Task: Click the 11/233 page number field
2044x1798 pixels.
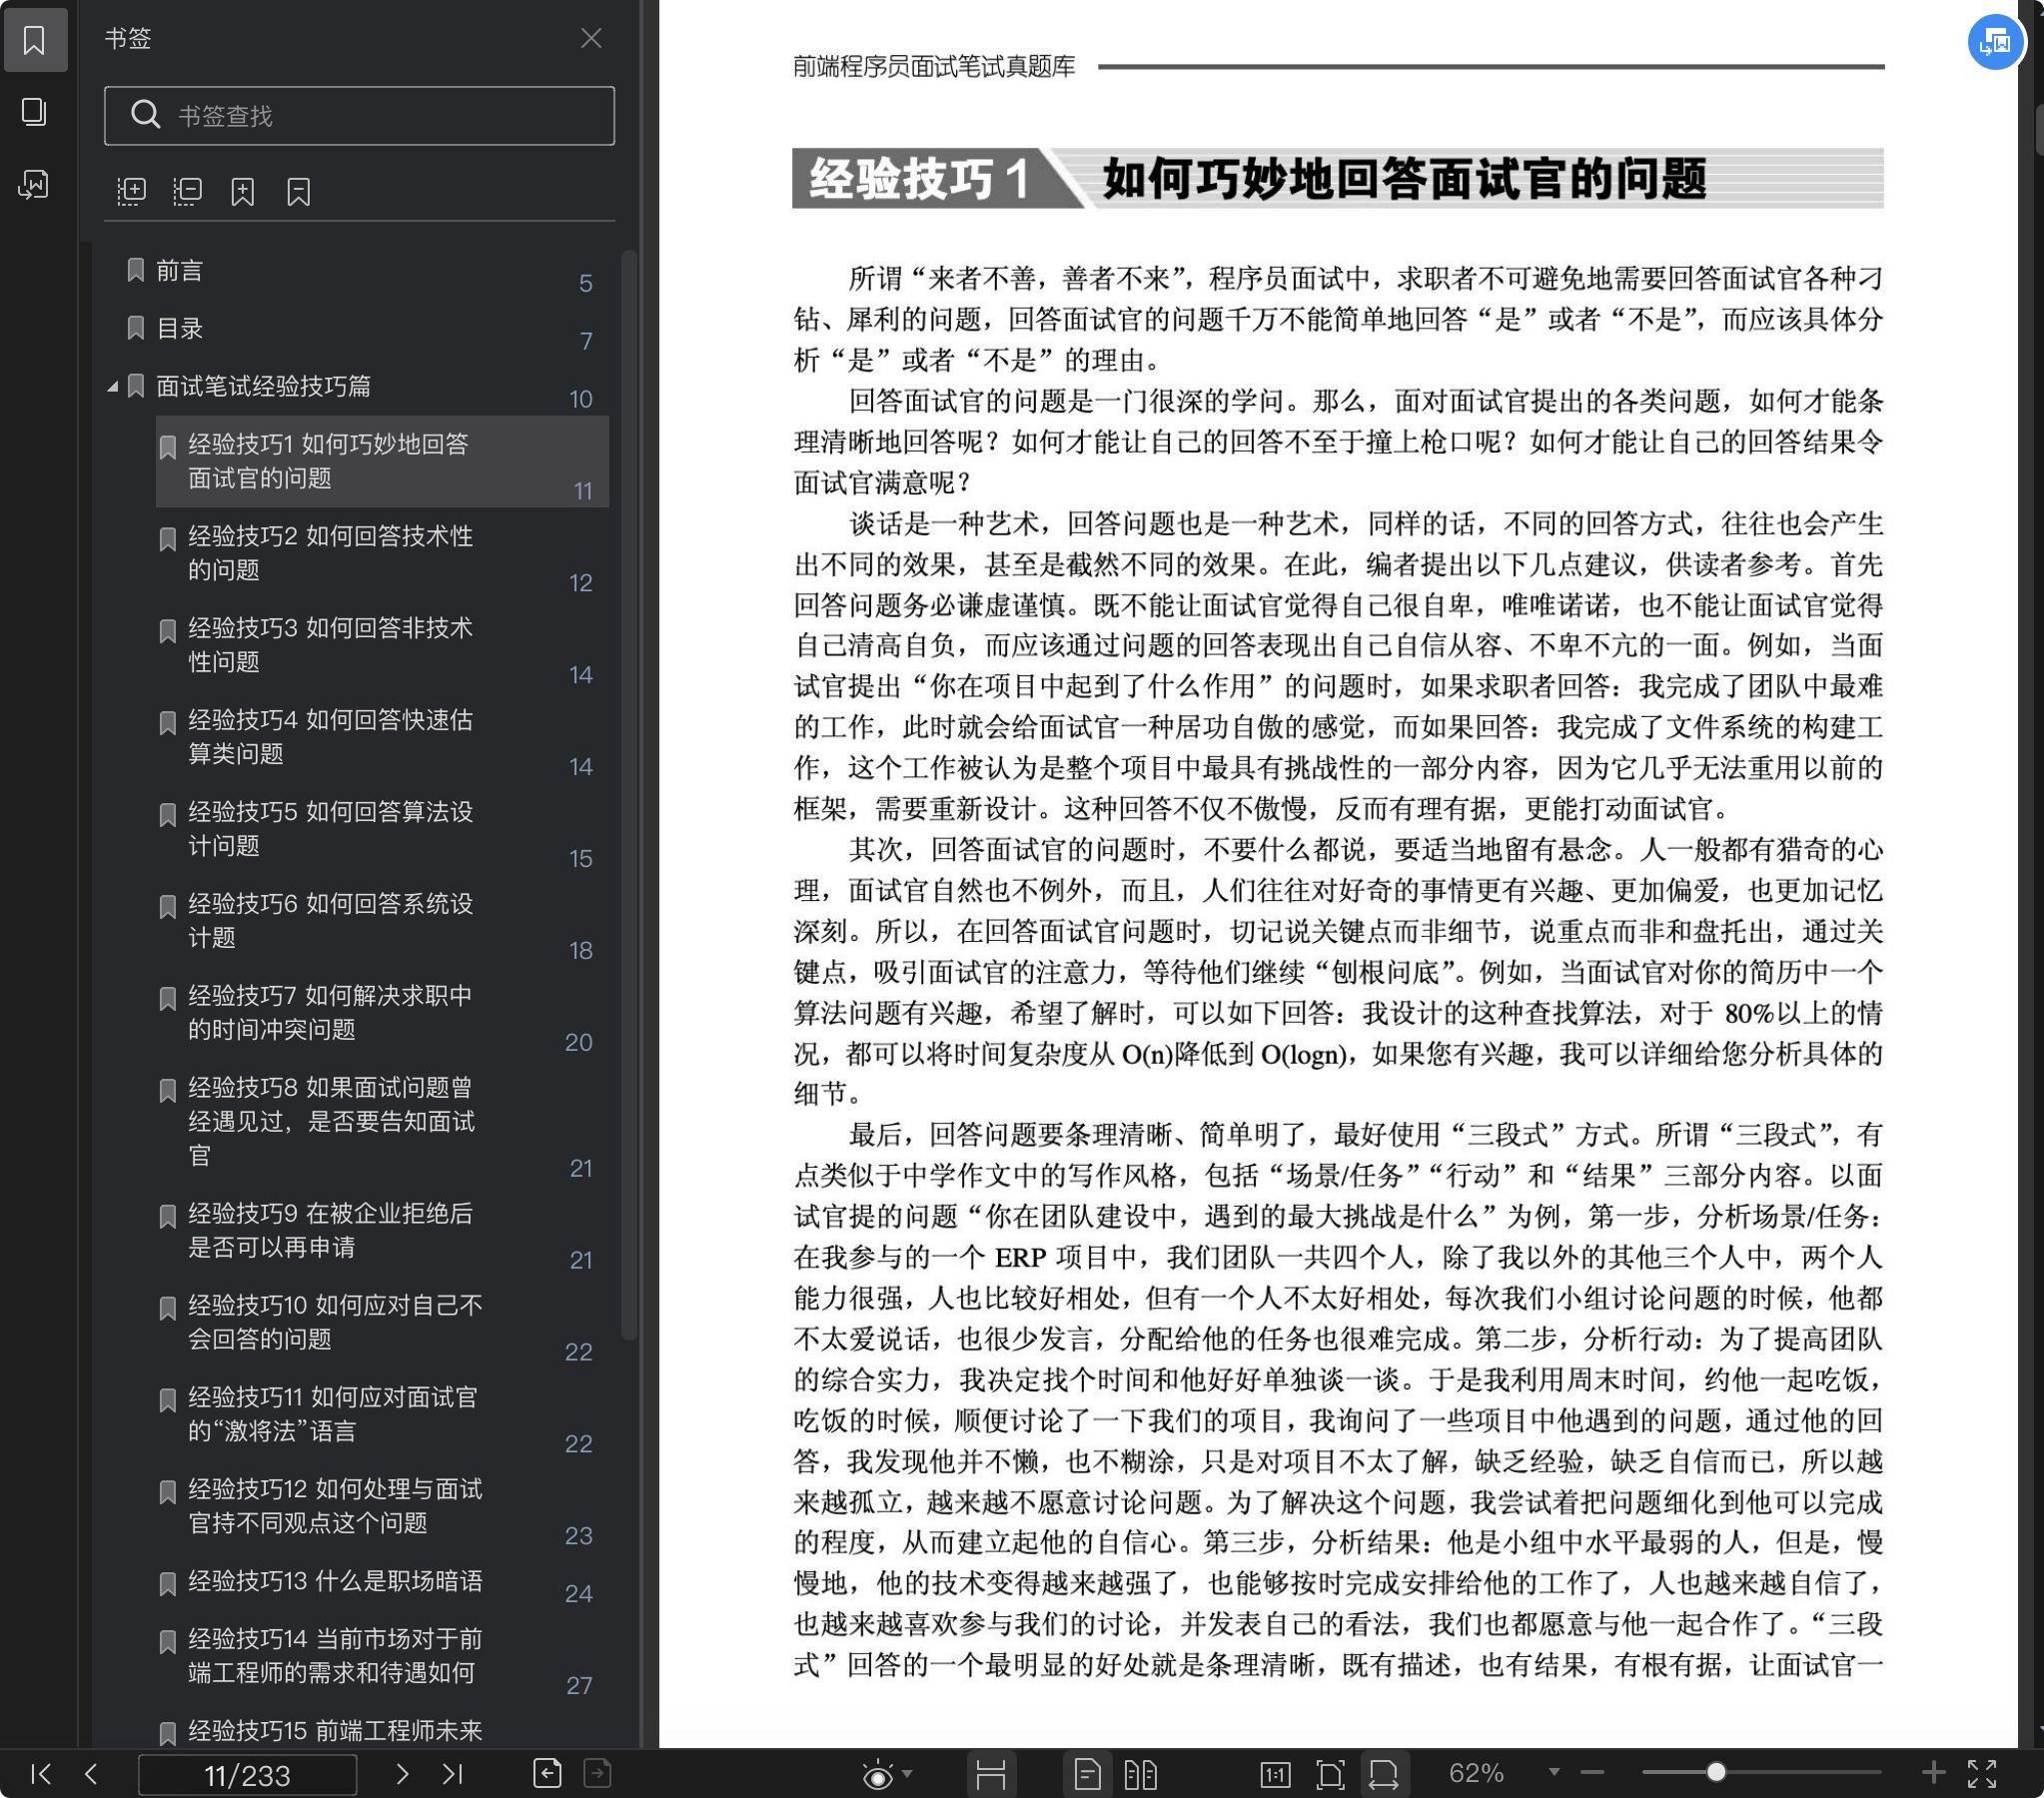Action: pyautogui.click(x=247, y=1775)
